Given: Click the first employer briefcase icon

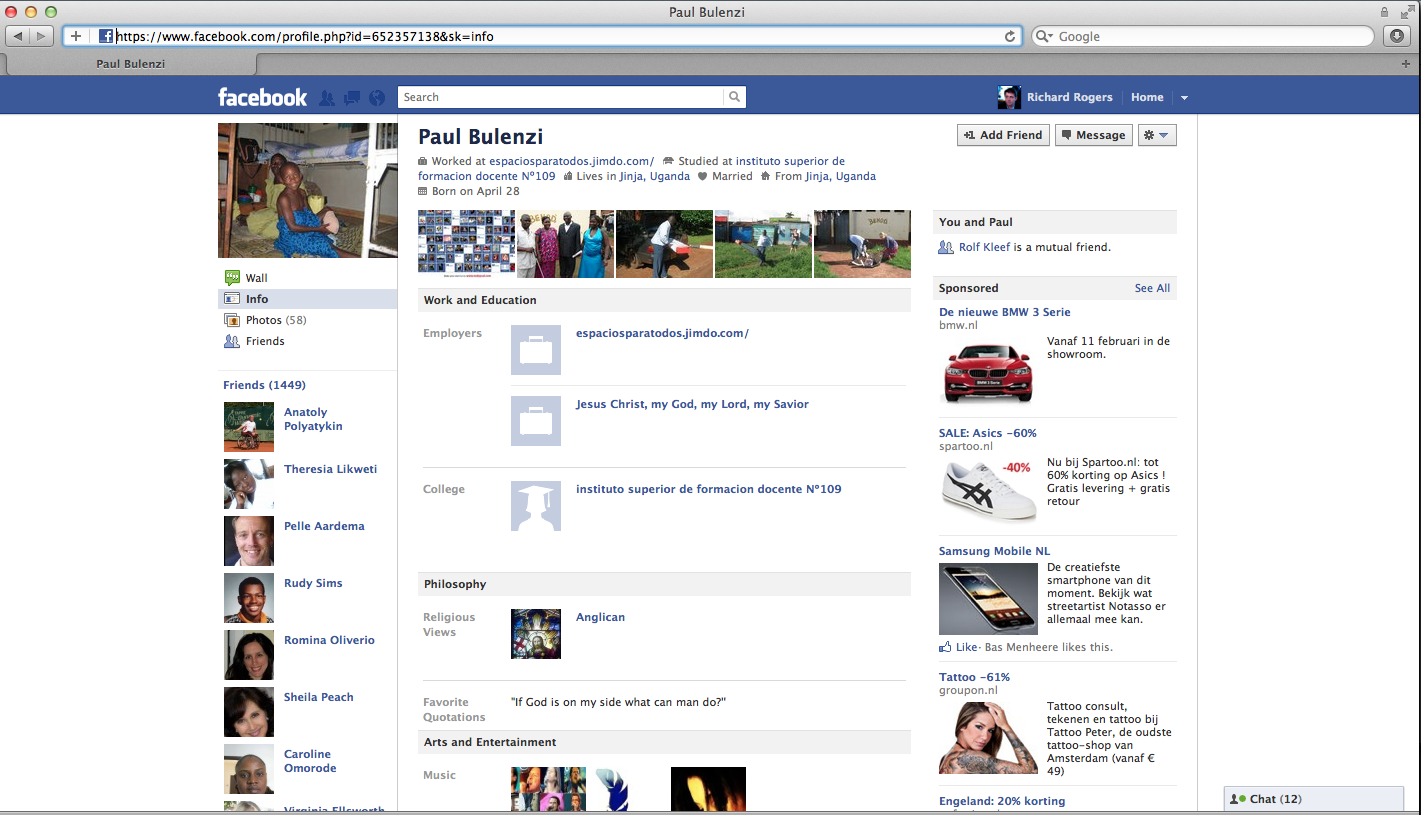Looking at the screenshot, I should [536, 350].
